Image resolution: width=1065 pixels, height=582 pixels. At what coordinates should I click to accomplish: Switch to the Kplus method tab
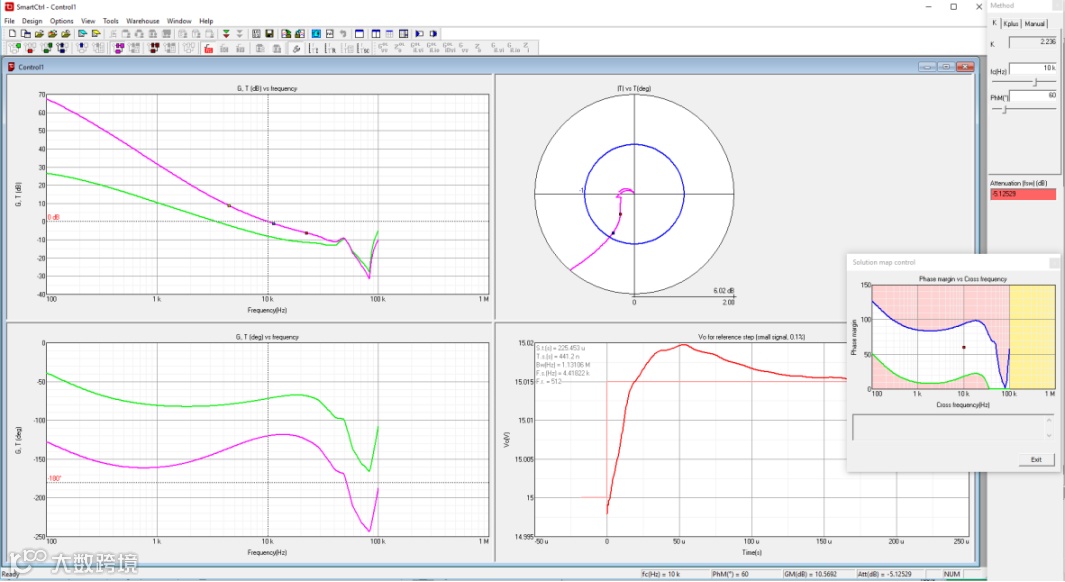1011,24
